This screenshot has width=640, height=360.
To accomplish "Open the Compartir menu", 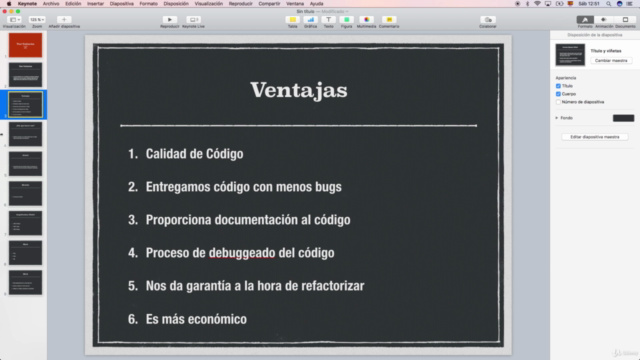I will 269,4.
